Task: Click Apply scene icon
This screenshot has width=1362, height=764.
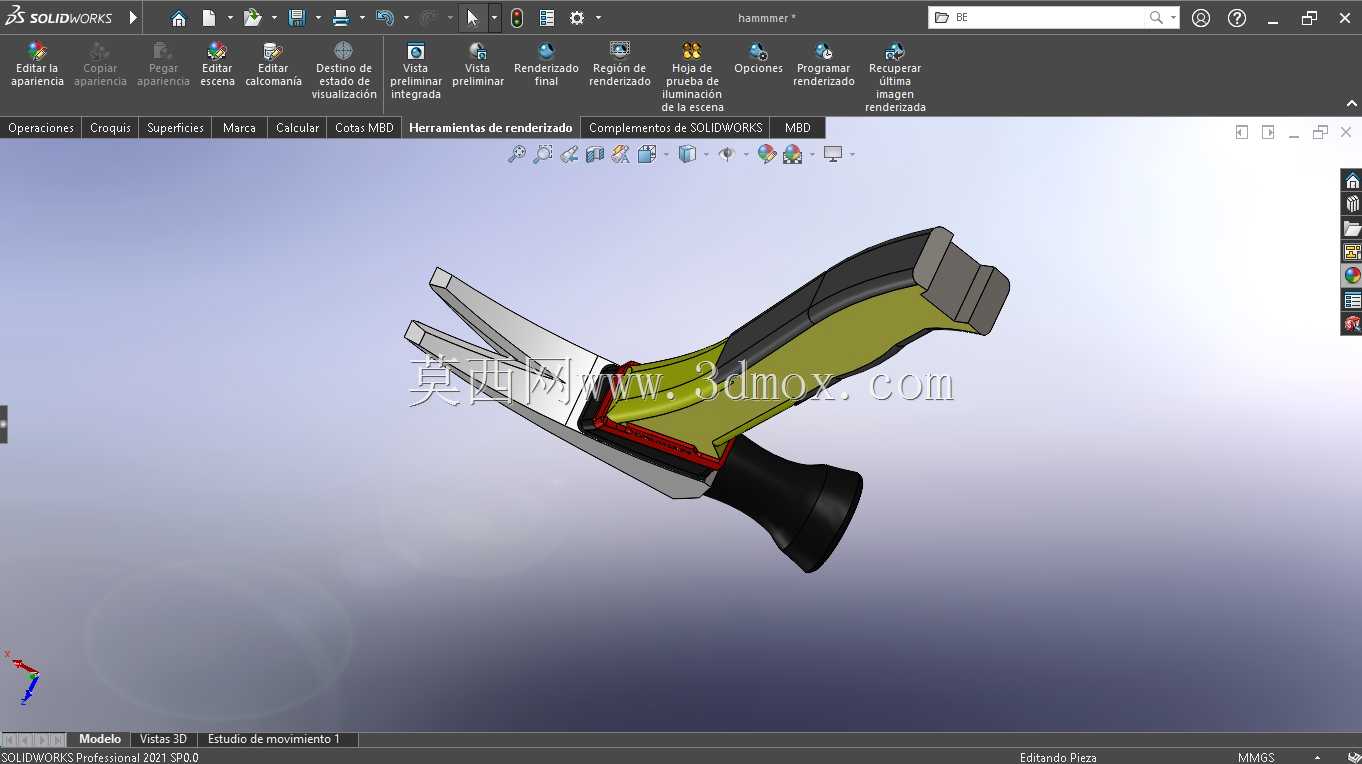Action: point(793,154)
